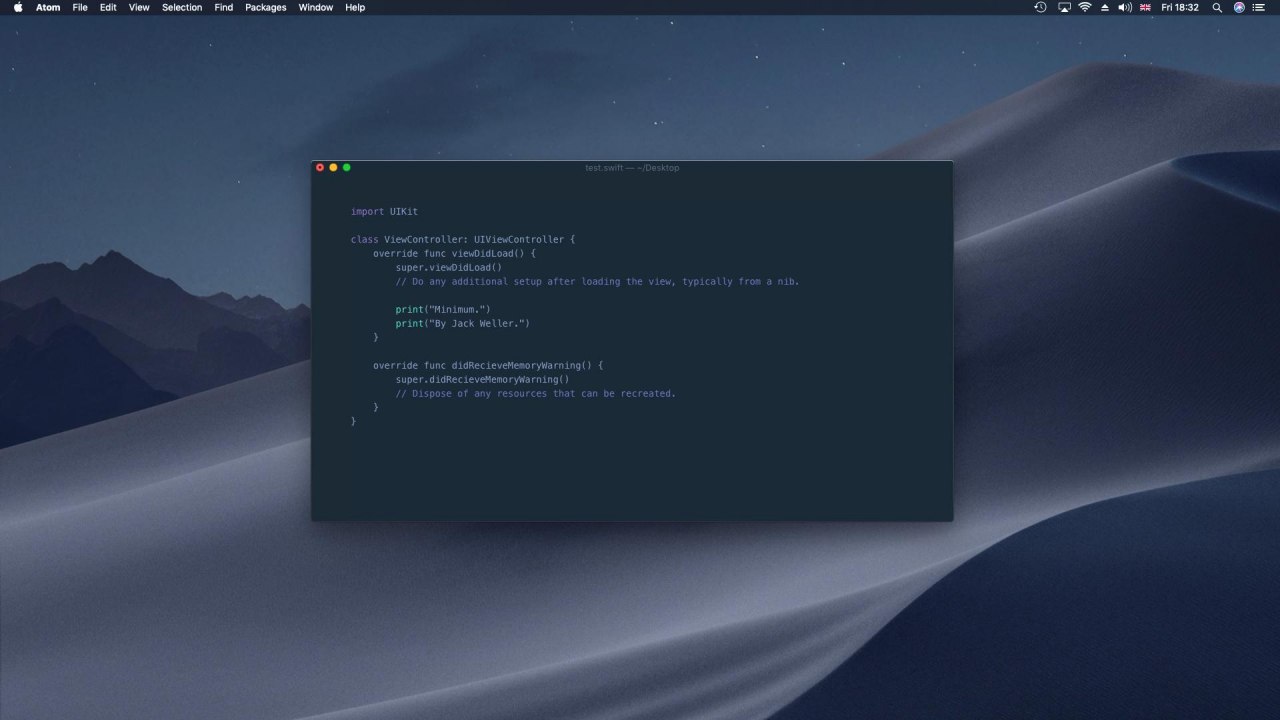Click 'override func viewDidLoad() {' line
The height and width of the screenshot is (720, 1280).
pos(454,253)
